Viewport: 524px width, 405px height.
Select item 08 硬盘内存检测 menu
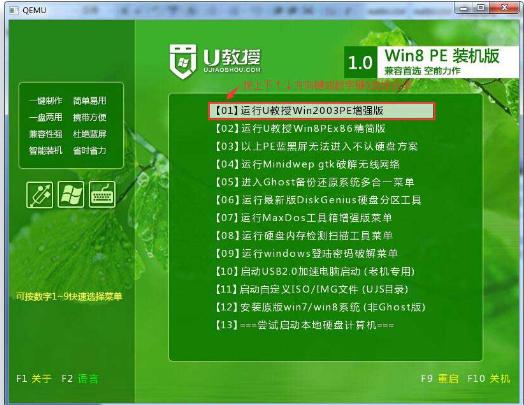[x=304, y=236]
